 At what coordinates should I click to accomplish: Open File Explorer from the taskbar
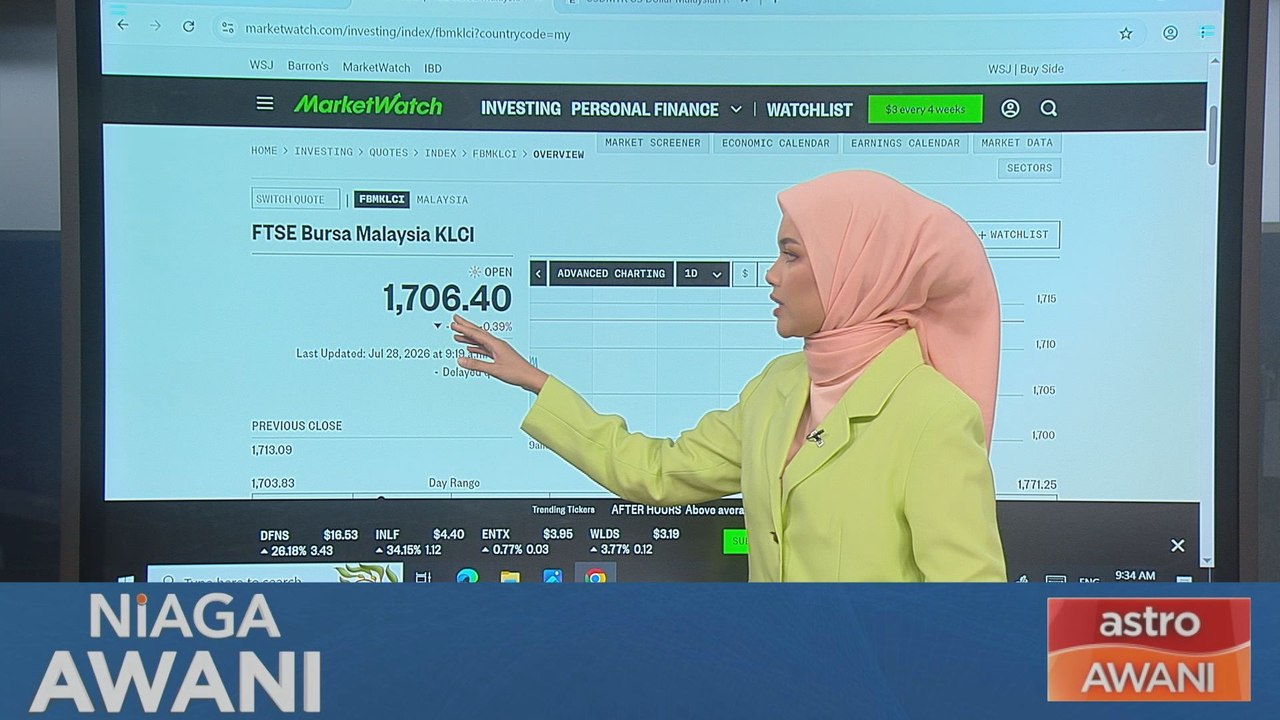point(510,577)
